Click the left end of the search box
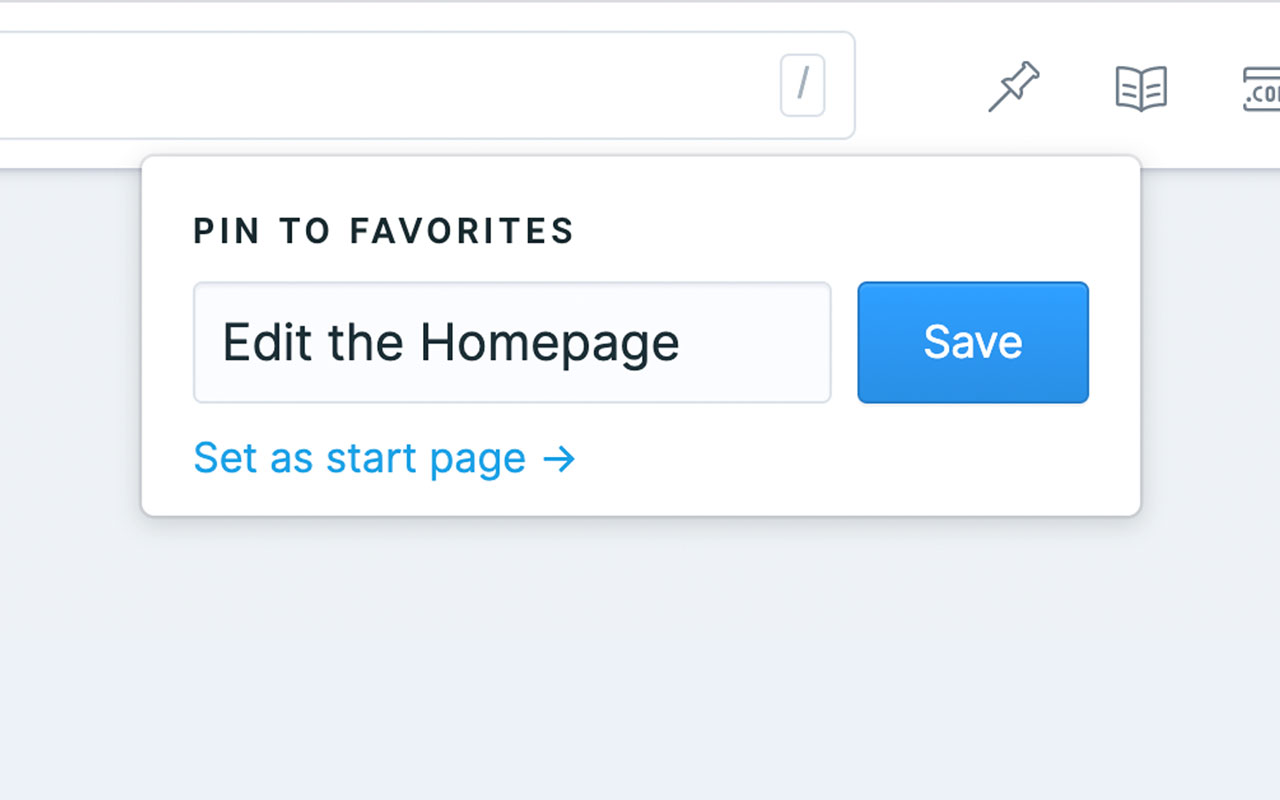This screenshot has height=800, width=1280. point(20,85)
